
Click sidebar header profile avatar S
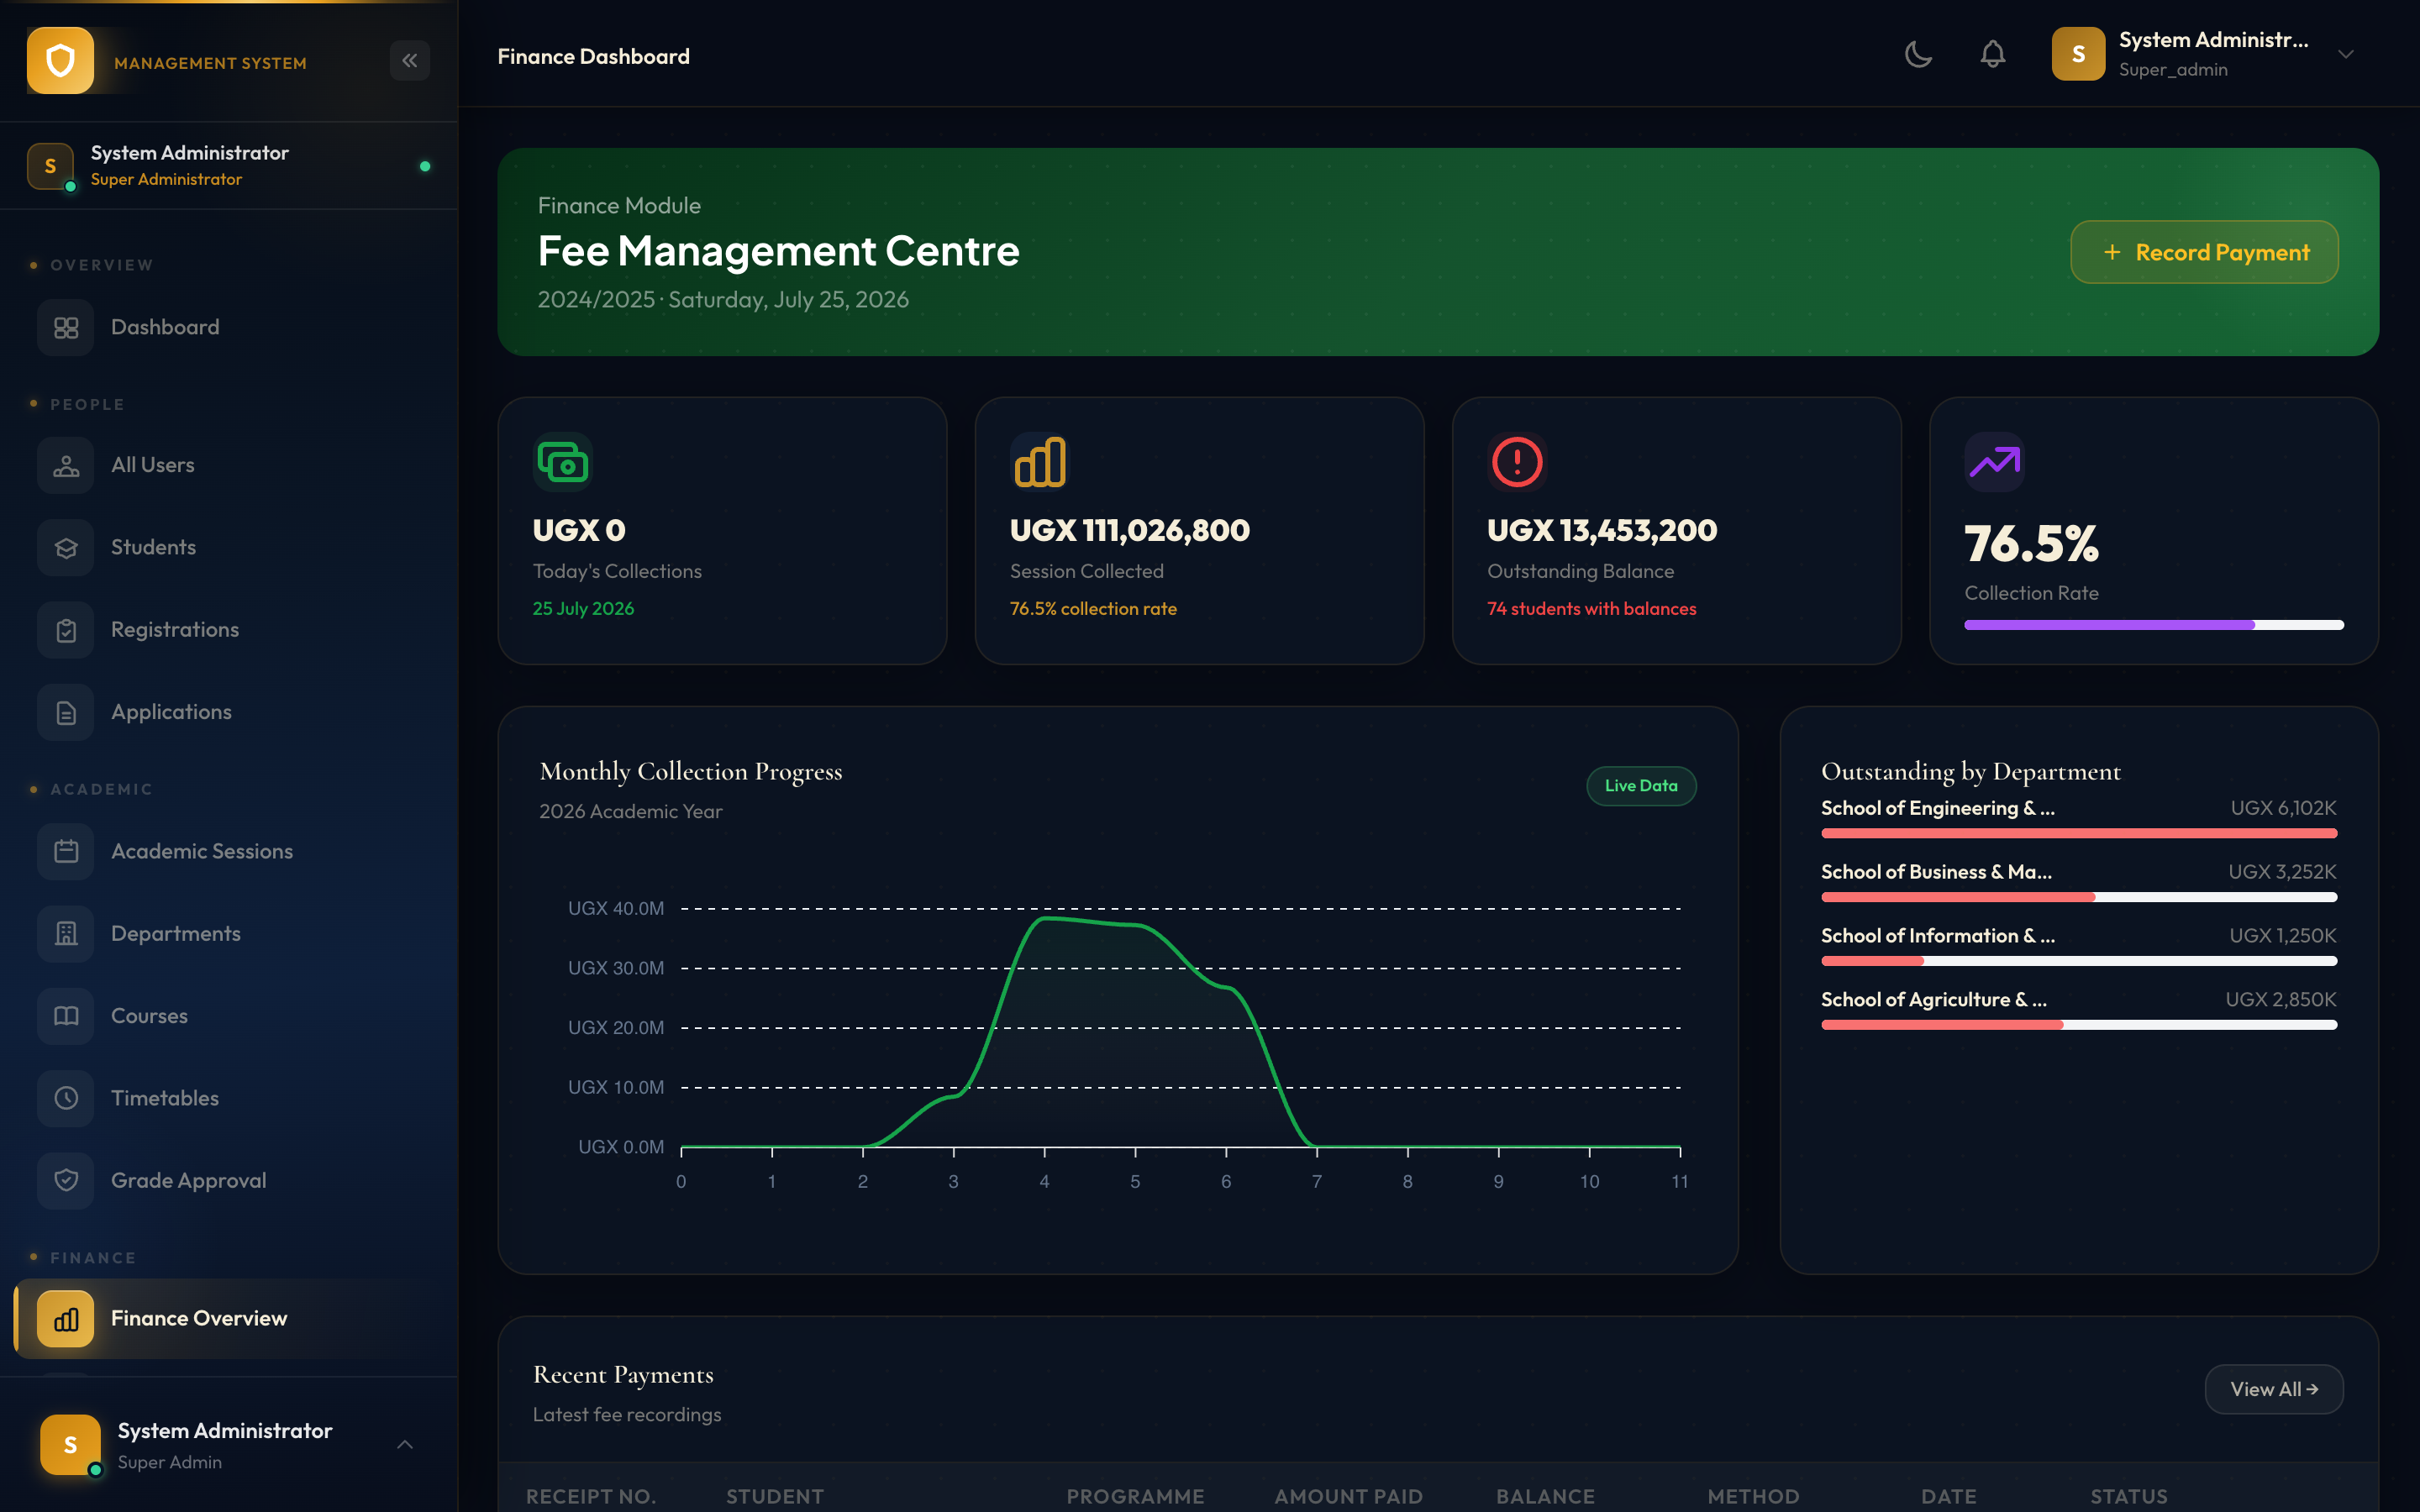point(50,166)
